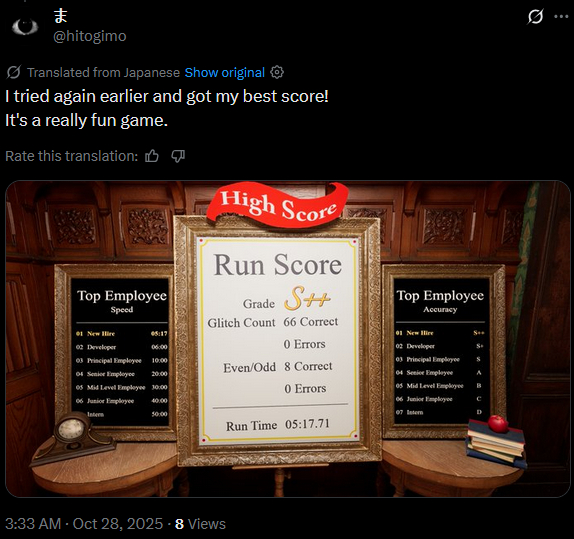Click the eye profile avatar
Image resolution: width=574 pixels, height=539 pixels.
25,26
